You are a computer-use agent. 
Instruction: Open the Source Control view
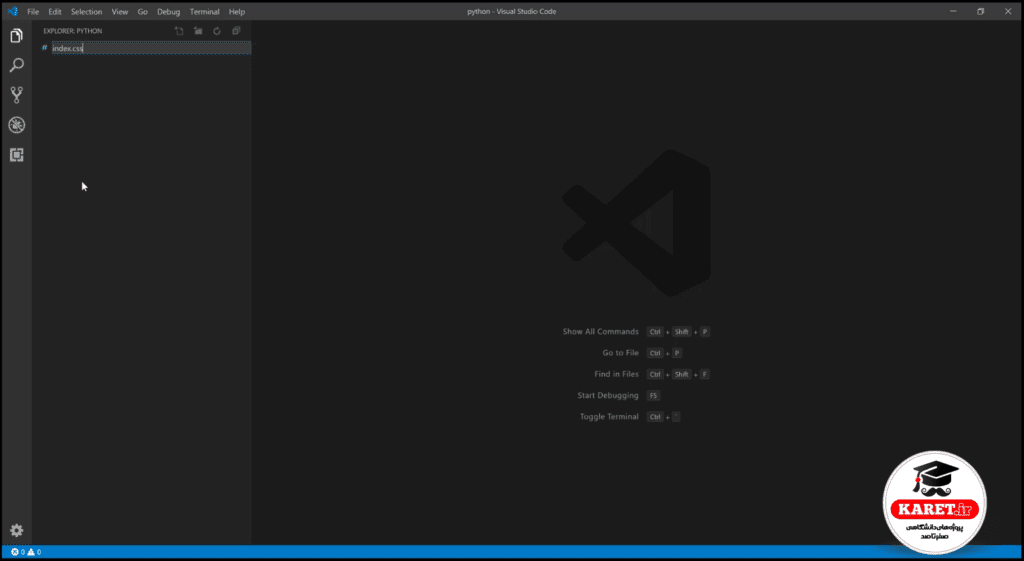click(x=16, y=95)
